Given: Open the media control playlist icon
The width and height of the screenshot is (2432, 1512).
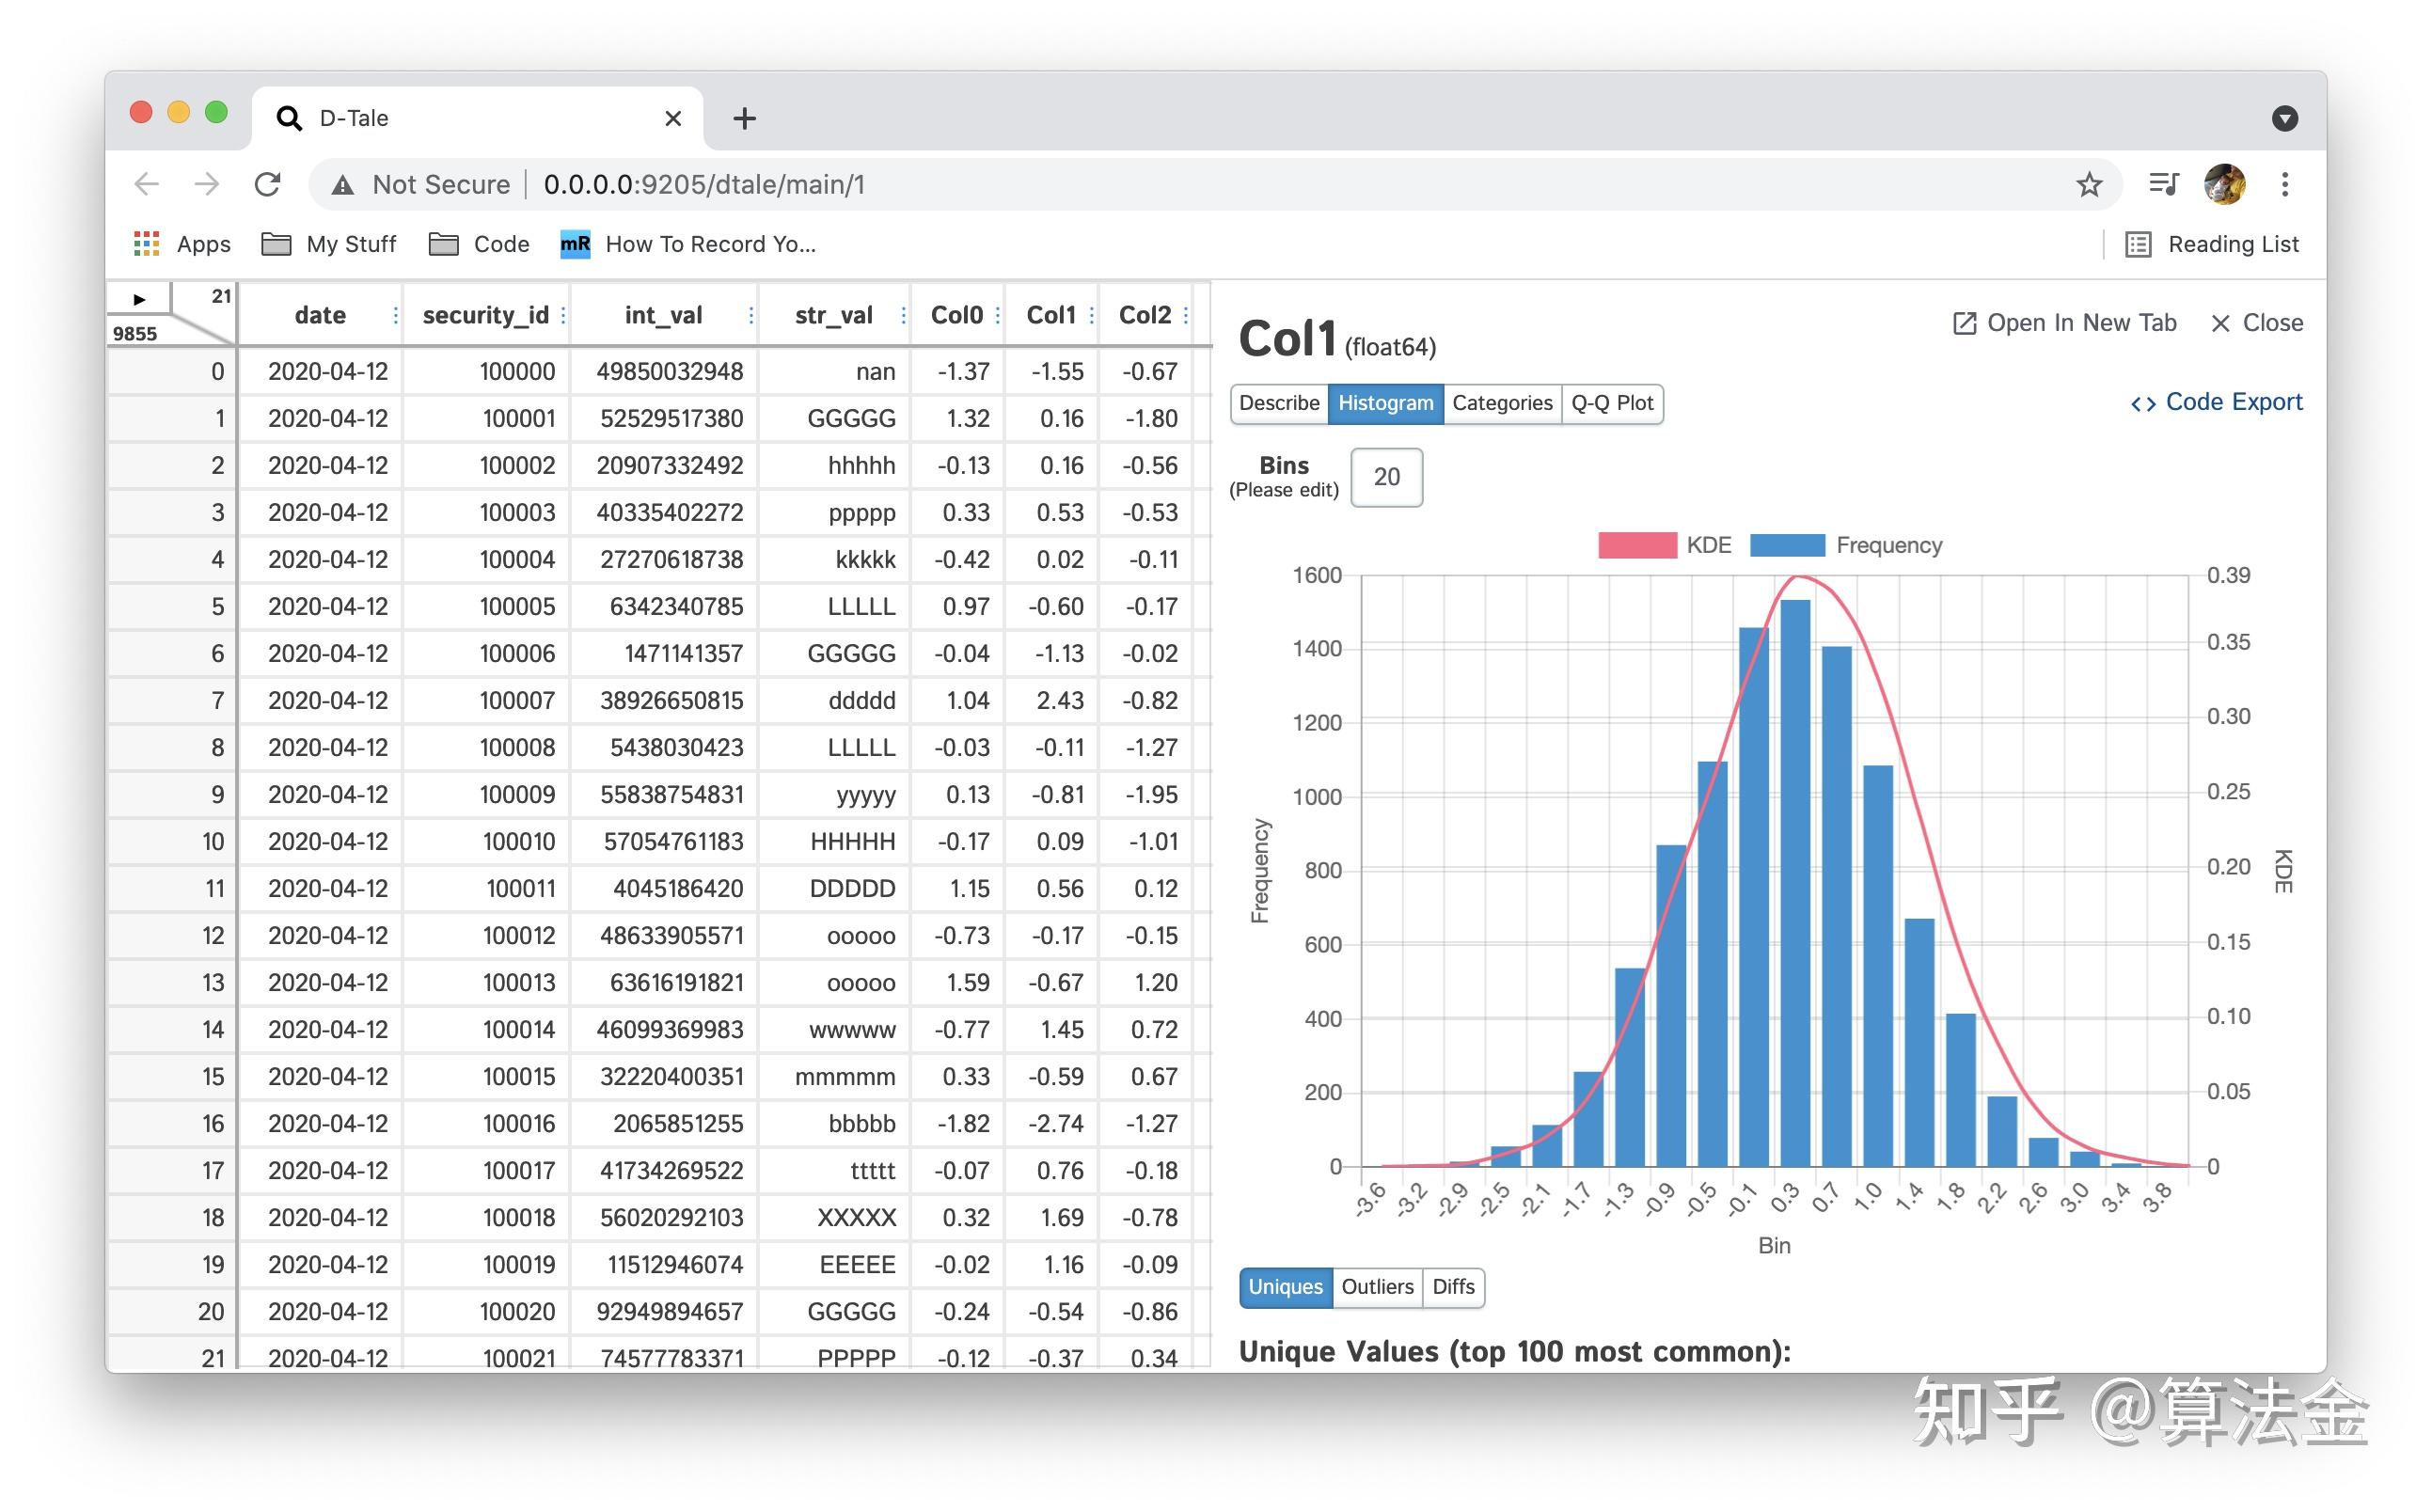Looking at the screenshot, I should pyautogui.click(x=2163, y=184).
